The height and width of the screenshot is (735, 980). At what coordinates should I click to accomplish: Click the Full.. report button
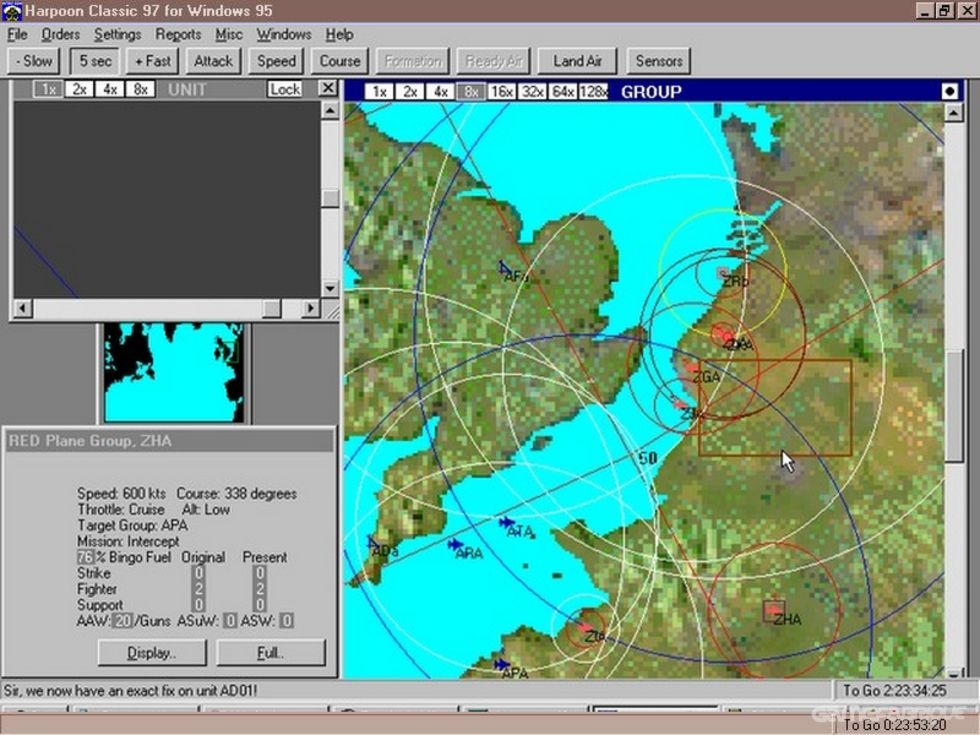pos(271,653)
